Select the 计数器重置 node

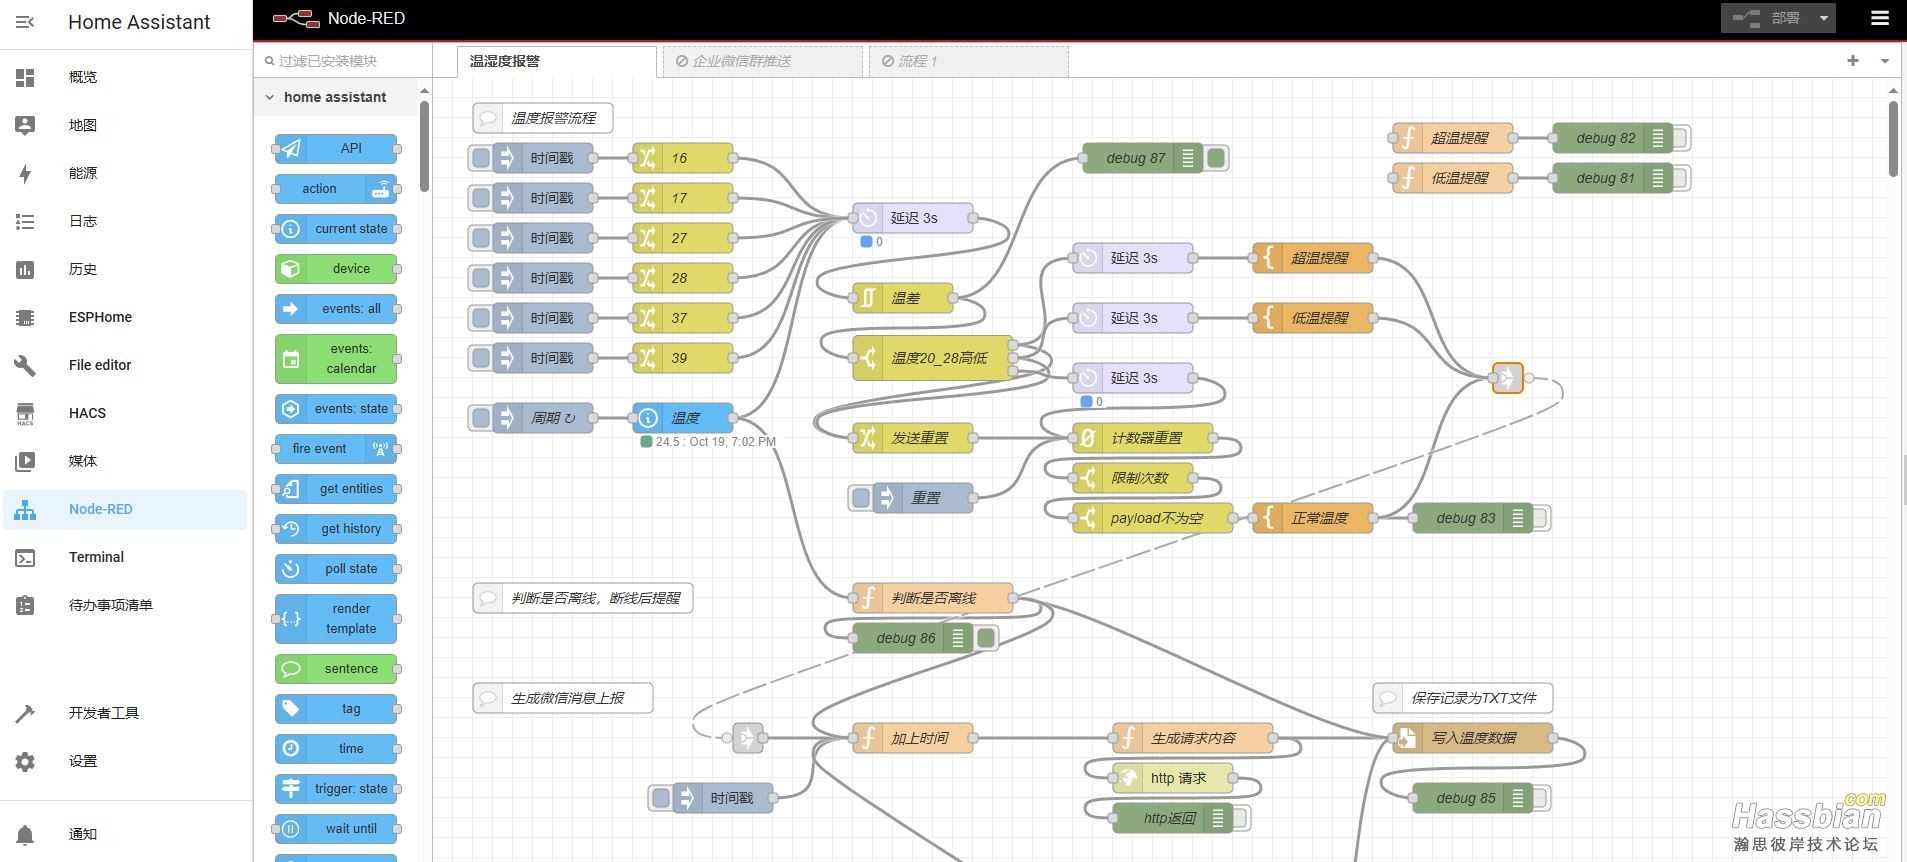pyautogui.click(x=1143, y=438)
